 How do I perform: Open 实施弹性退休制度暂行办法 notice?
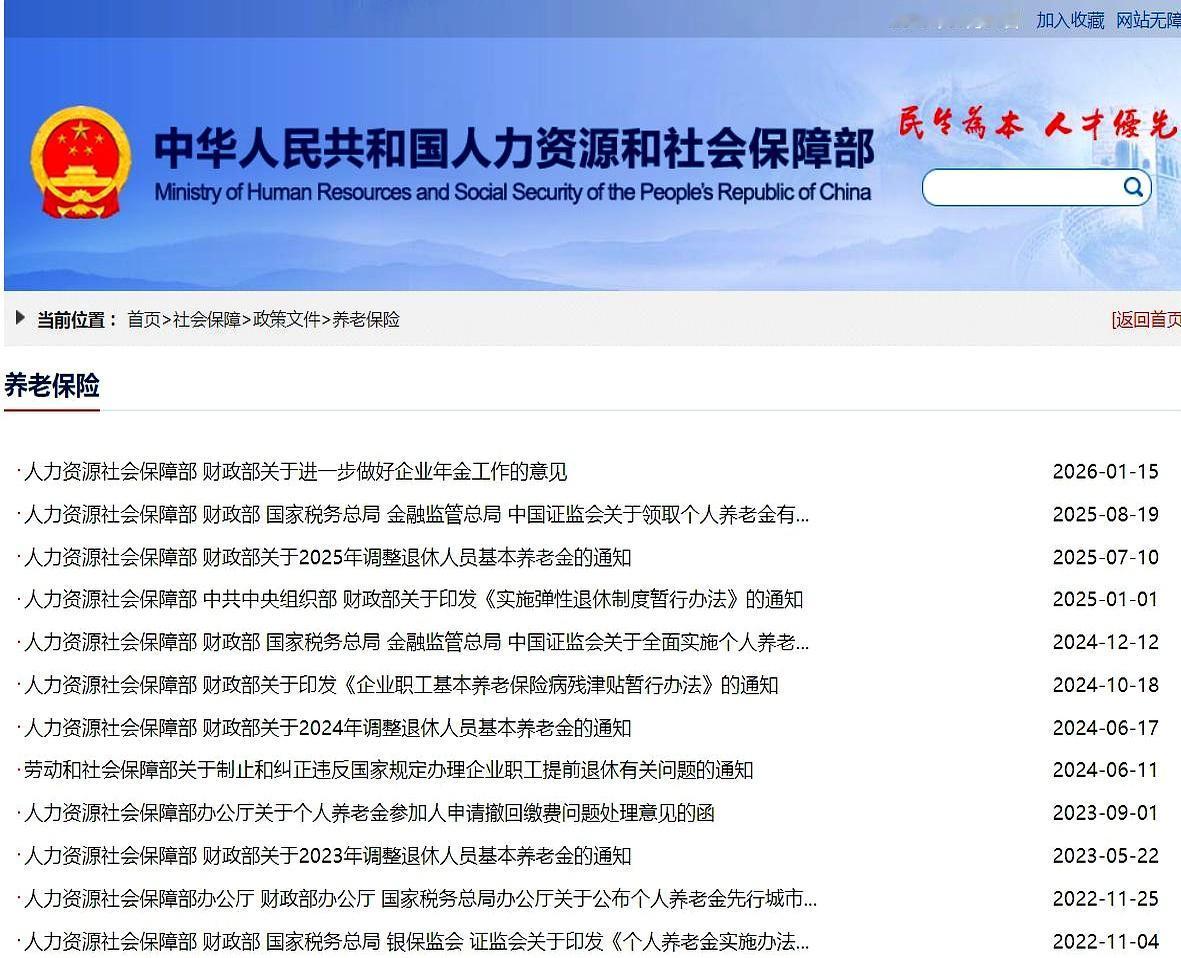pos(414,600)
